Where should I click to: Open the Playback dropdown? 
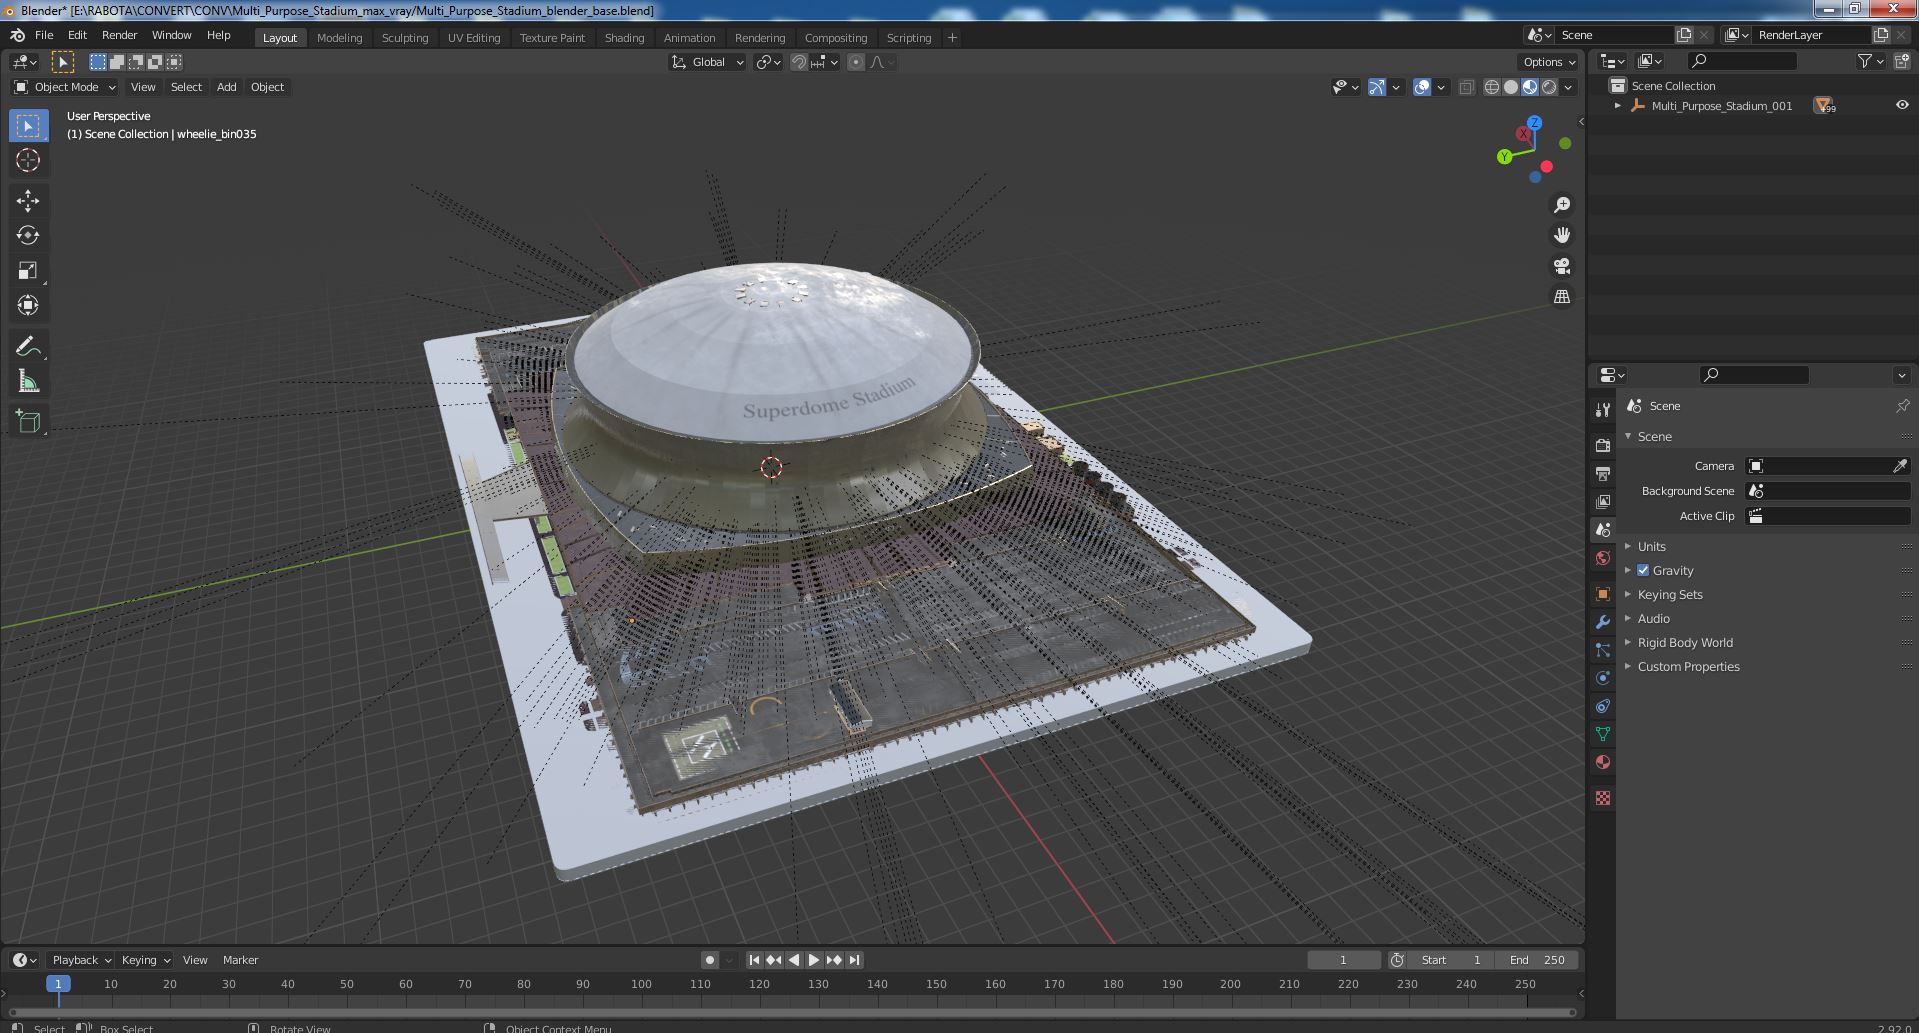(x=81, y=960)
